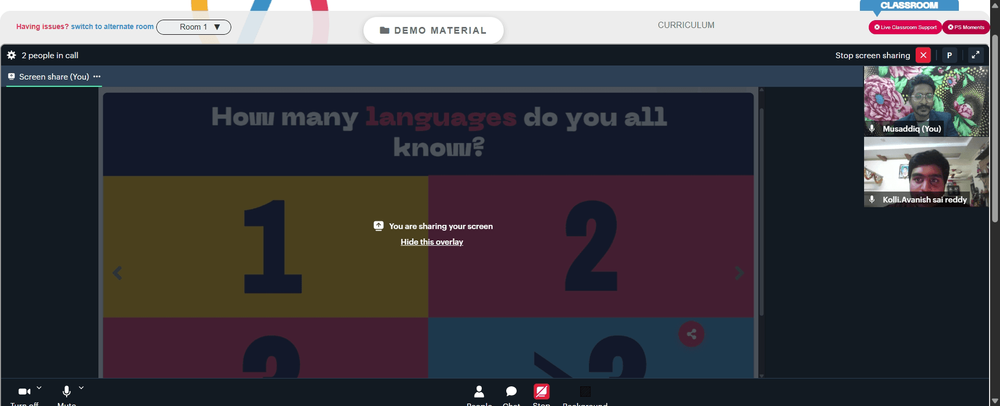This screenshot has height=406, width=1000.
Task: Click the Hide this overlay link
Action: tap(432, 242)
